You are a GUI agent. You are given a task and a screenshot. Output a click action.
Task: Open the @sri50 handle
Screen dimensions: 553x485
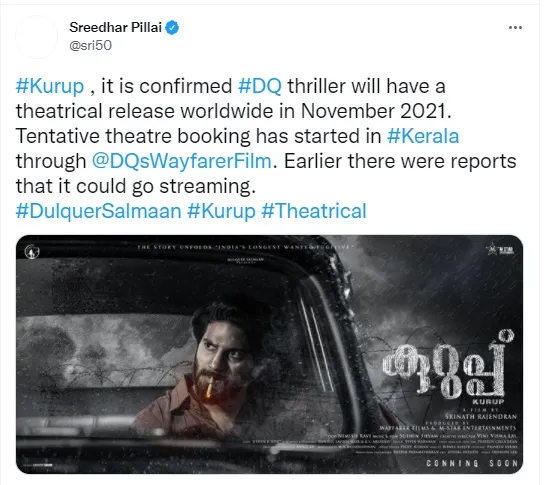(90, 45)
